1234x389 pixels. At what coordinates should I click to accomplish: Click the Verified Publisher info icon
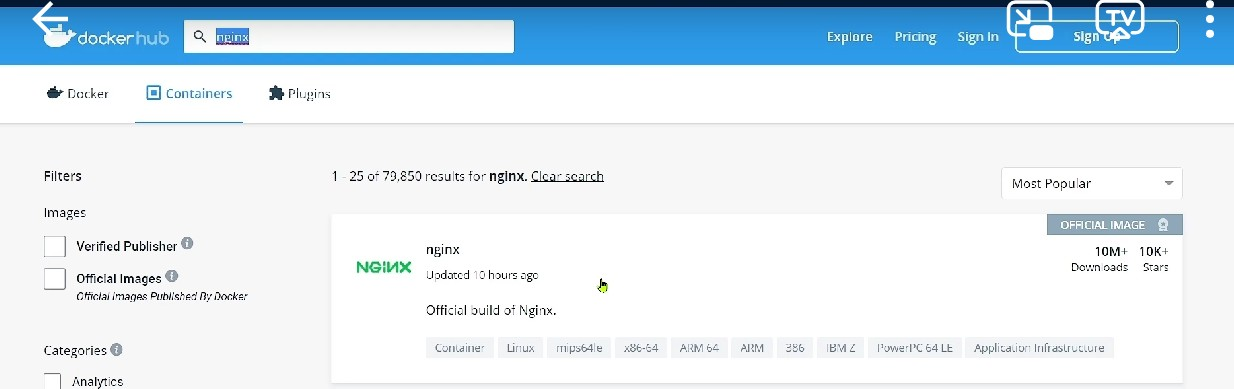tap(188, 244)
